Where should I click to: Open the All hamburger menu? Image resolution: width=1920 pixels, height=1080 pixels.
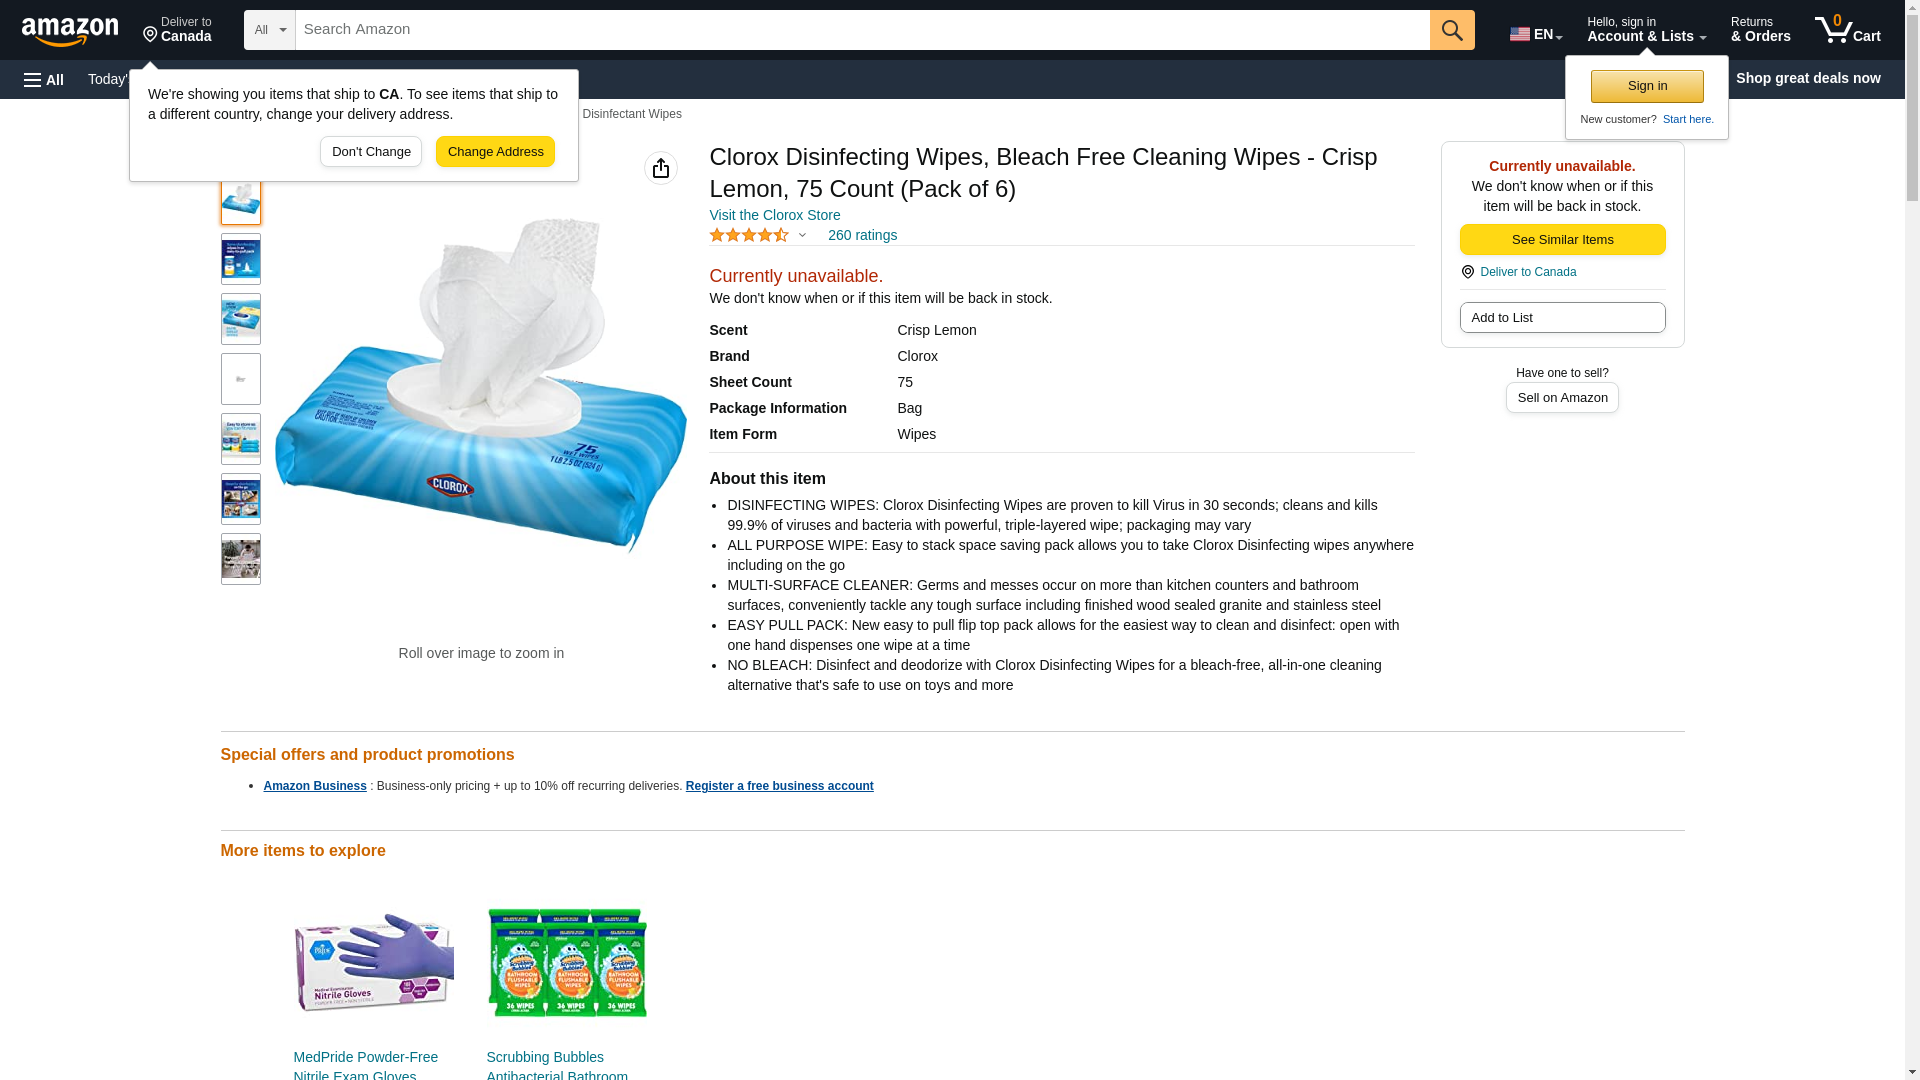[44, 79]
